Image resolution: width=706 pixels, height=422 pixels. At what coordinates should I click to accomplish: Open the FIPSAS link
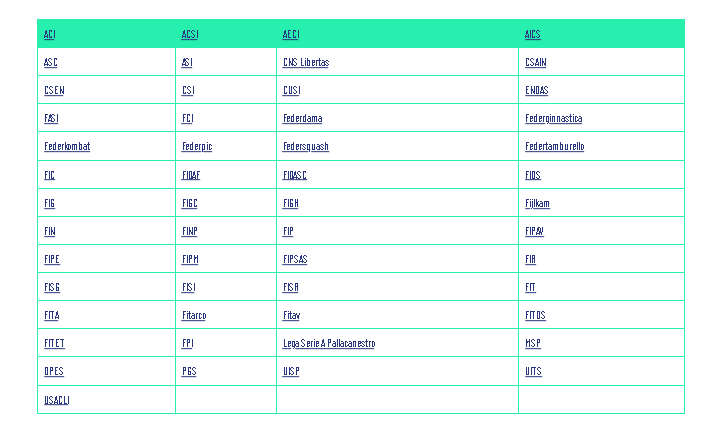point(295,259)
